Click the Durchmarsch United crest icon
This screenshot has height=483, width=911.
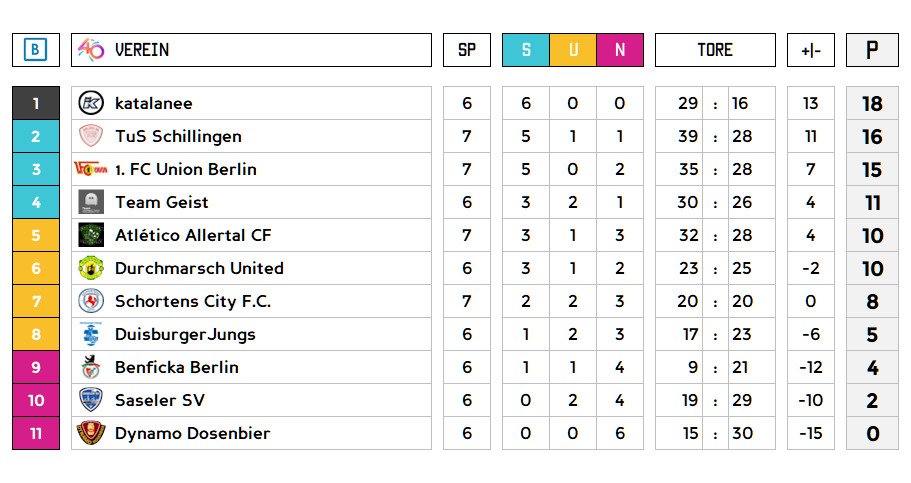pyautogui.click(x=91, y=268)
